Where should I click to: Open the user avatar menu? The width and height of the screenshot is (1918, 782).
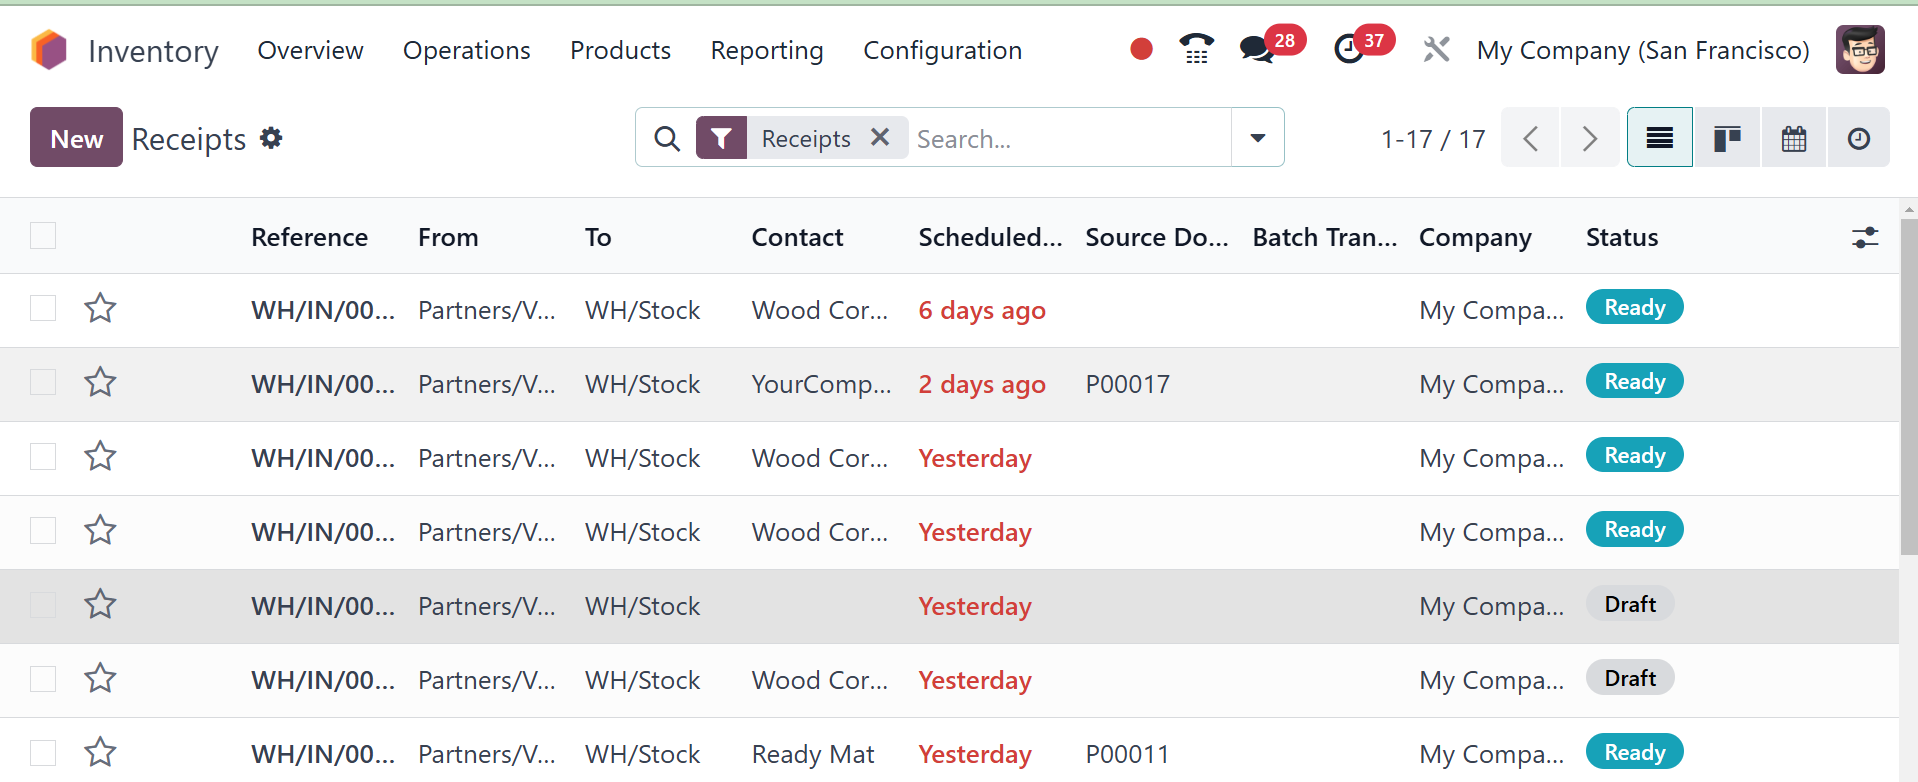[1860, 50]
